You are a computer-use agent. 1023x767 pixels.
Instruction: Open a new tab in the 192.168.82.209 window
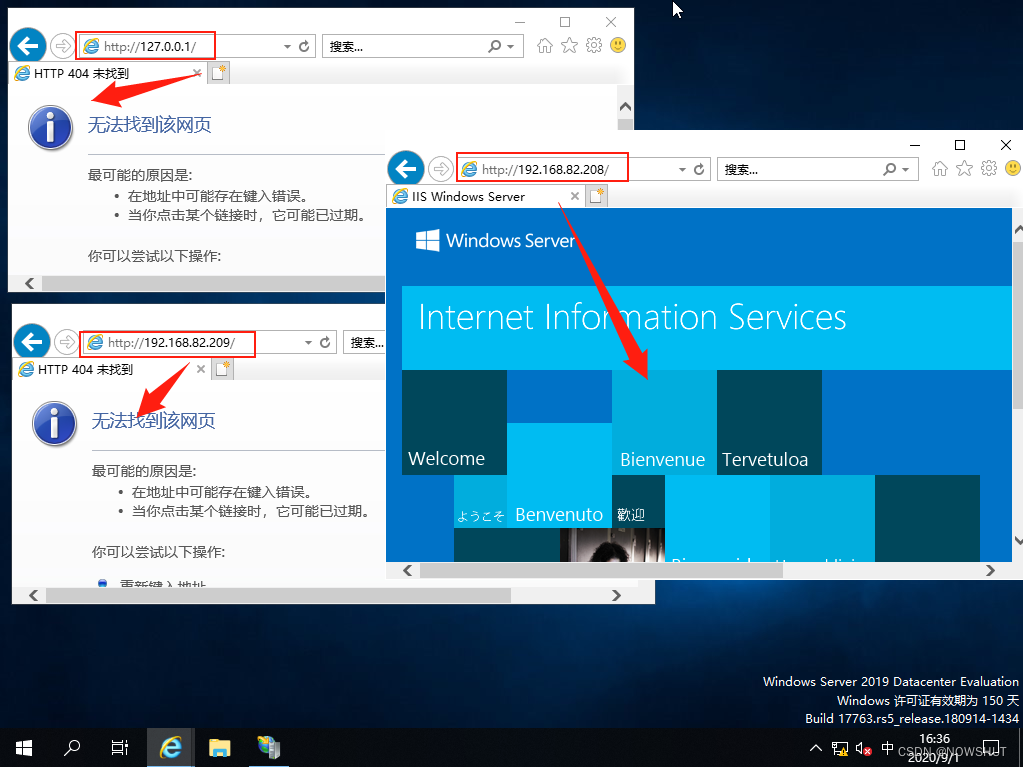222,369
